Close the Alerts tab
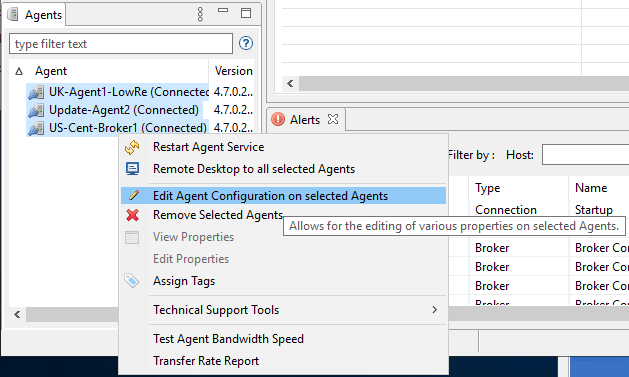The image size is (629, 377). tap(333, 119)
